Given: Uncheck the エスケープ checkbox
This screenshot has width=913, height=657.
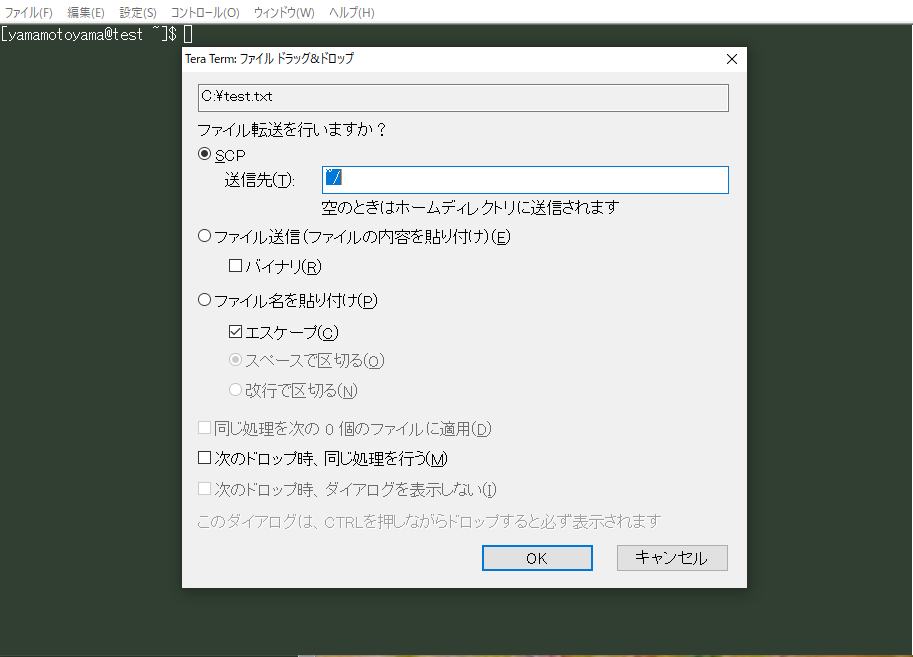Looking at the screenshot, I should (237, 332).
